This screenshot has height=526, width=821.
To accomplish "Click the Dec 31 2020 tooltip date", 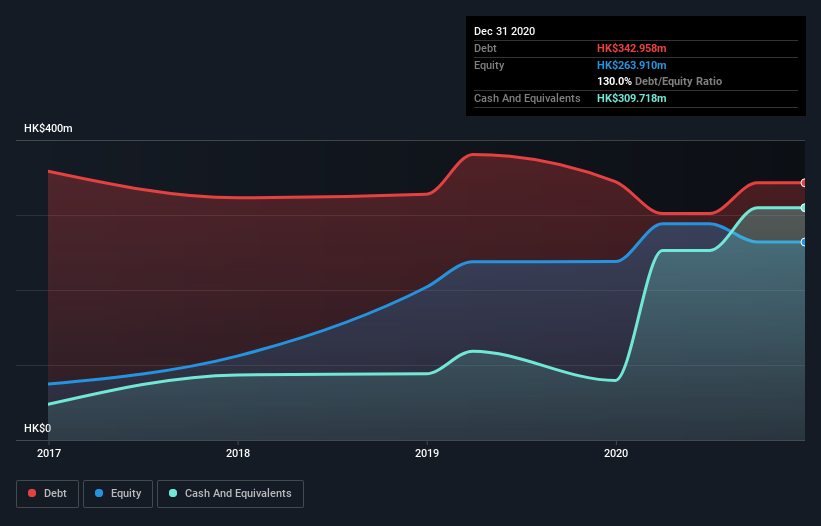I will click(504, 31).
